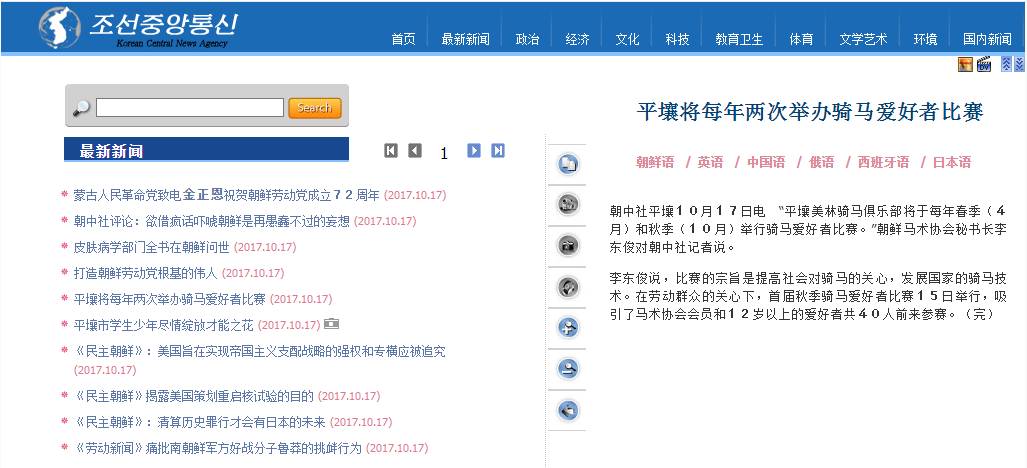Click the double up-chevron icon at top right

(x=1006, y=64)
